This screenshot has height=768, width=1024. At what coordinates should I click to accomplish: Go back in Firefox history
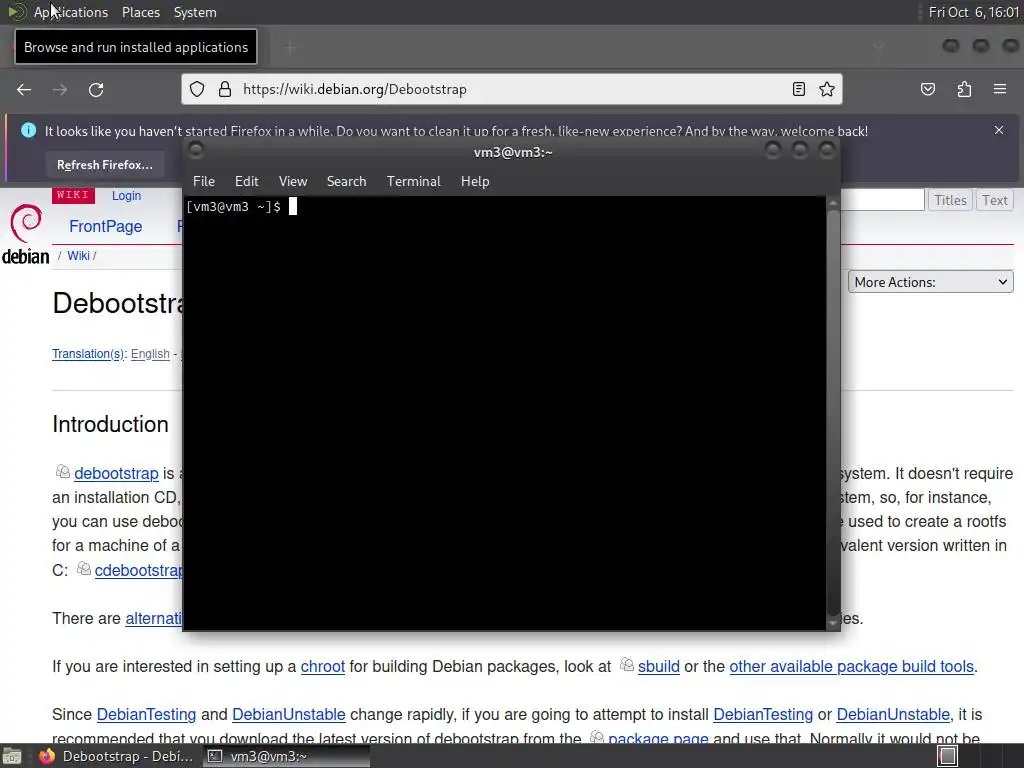click(24, 89)
